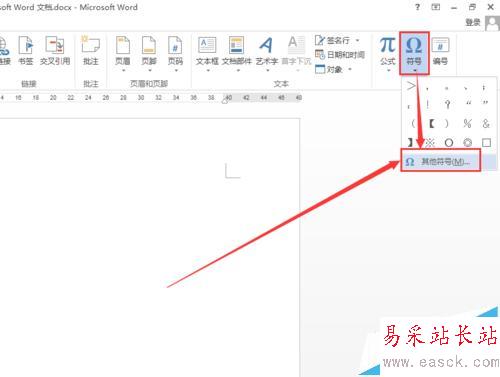Insert the ( left parenthesis symbol
This screenshot has width=500, height=377.
[x=413, y=124]
